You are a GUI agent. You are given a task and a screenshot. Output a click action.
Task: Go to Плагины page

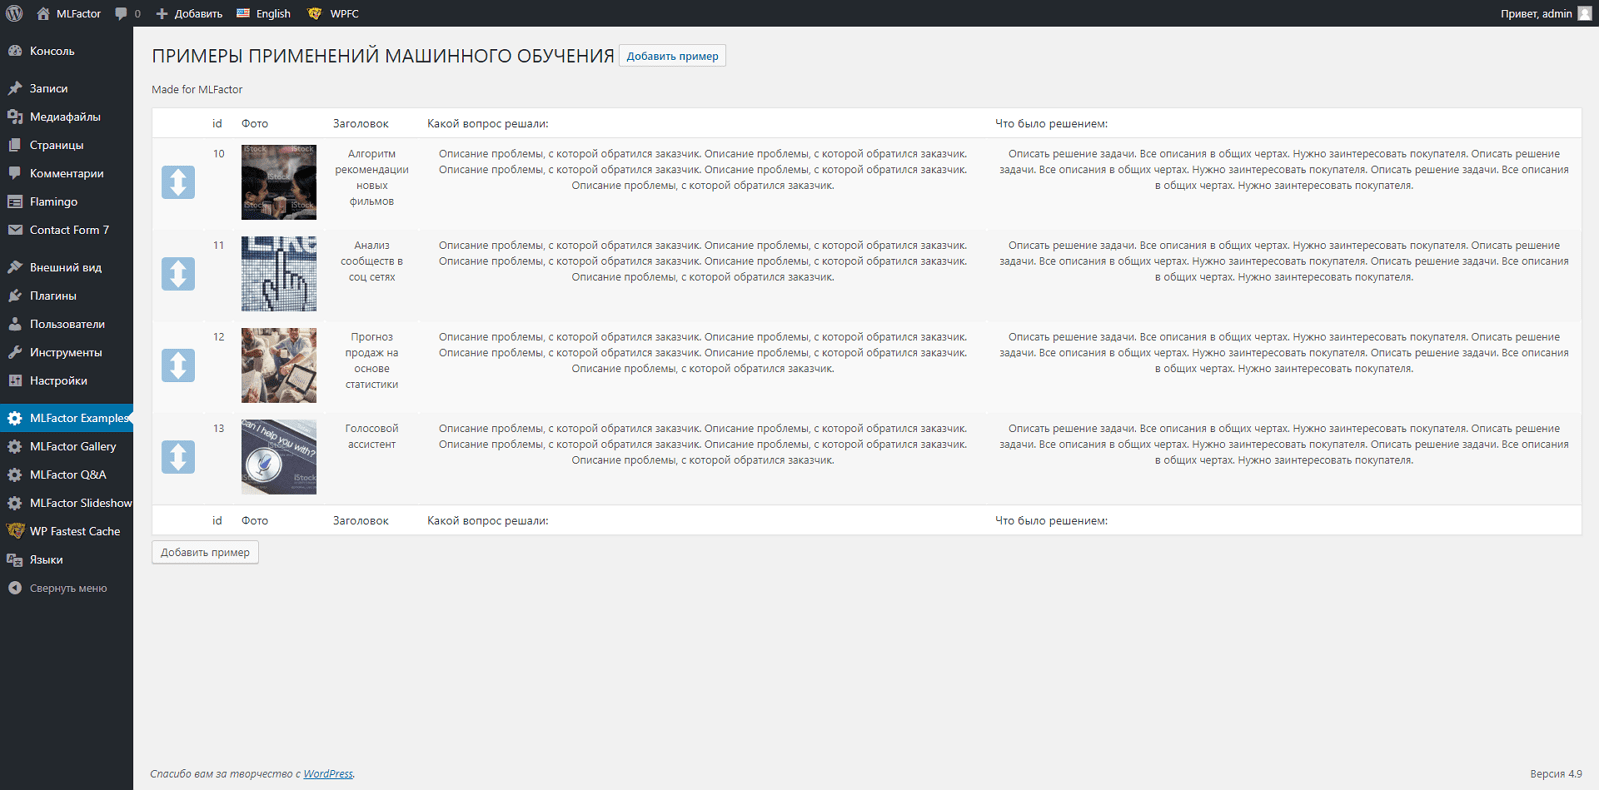pyautogui.click(x=66, y=296)
